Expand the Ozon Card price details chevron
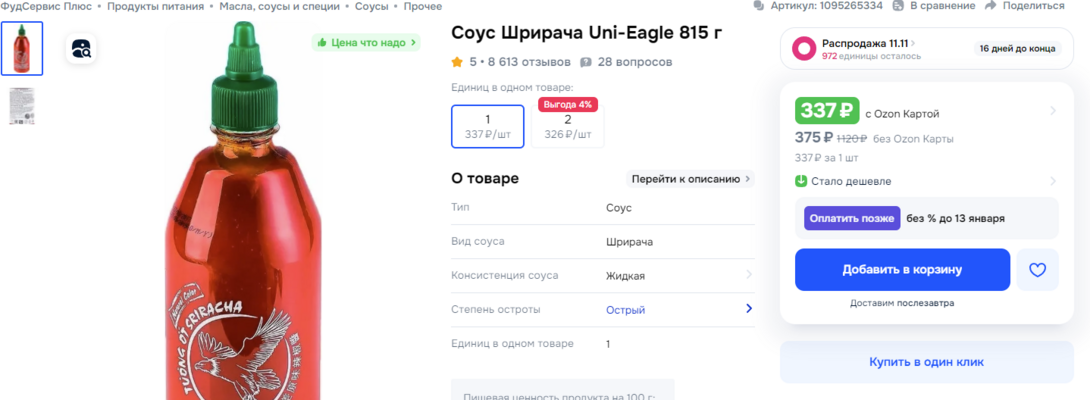 click(x=1052, y=111)
